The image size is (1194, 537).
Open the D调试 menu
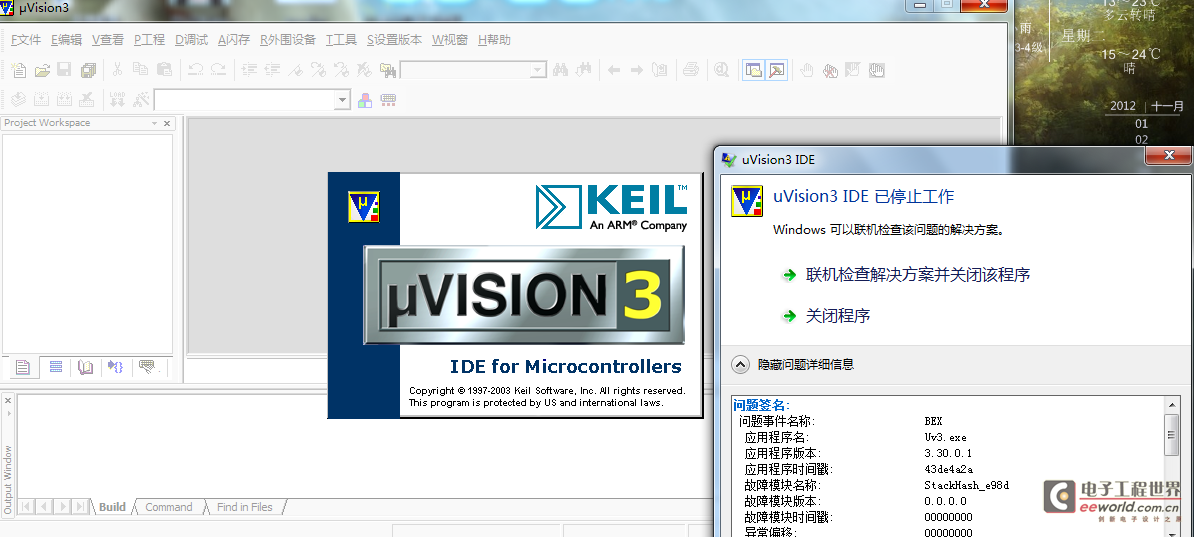(x=191, y=40)
